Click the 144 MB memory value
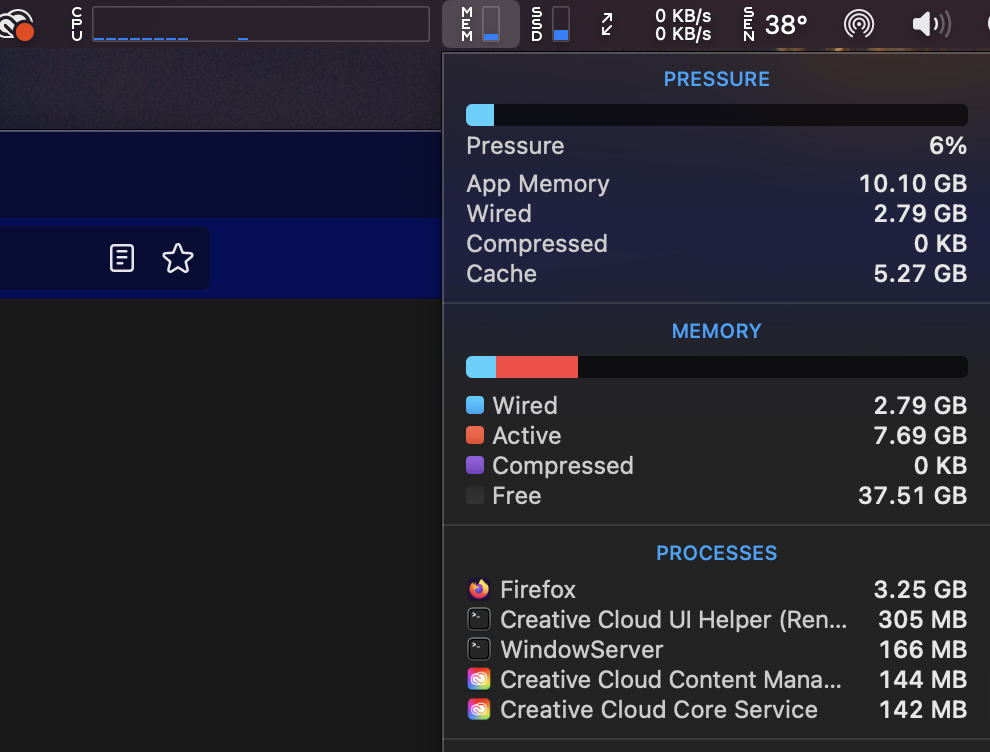The width and height of the screenshot is (990, 752). click(923, 680)
